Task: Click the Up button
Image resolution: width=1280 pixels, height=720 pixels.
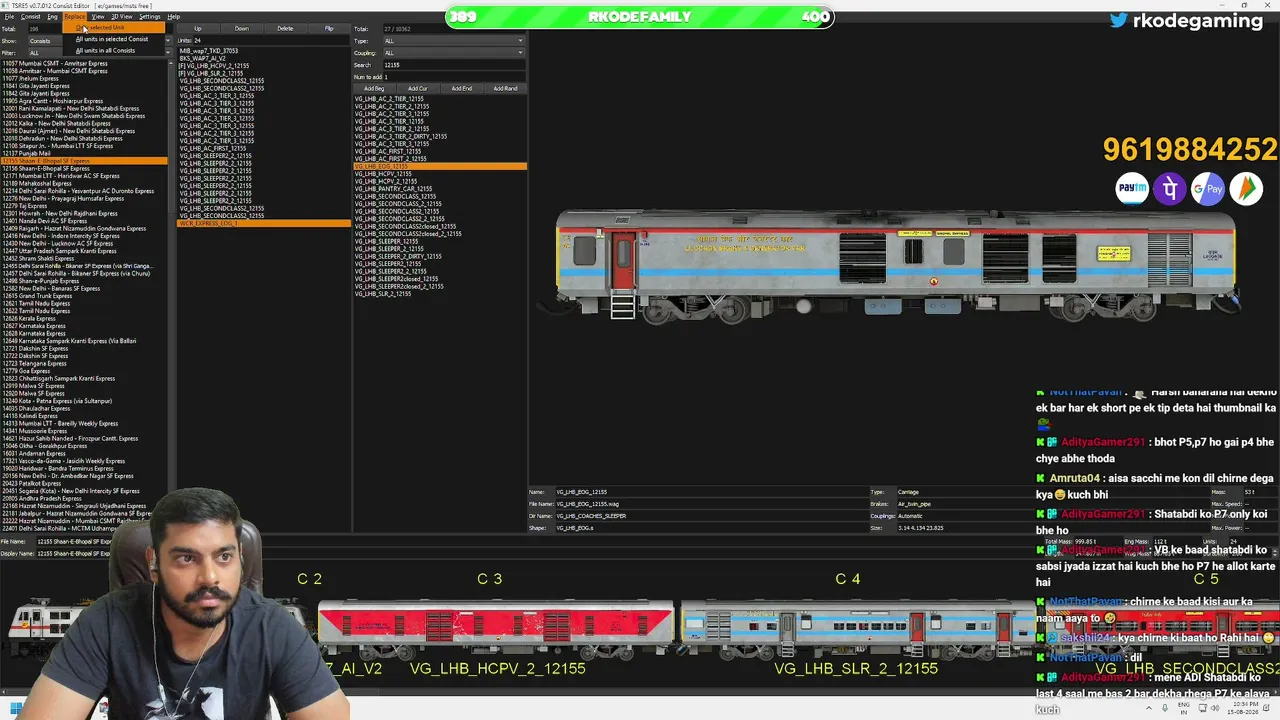Action: [x=197, y=29]
